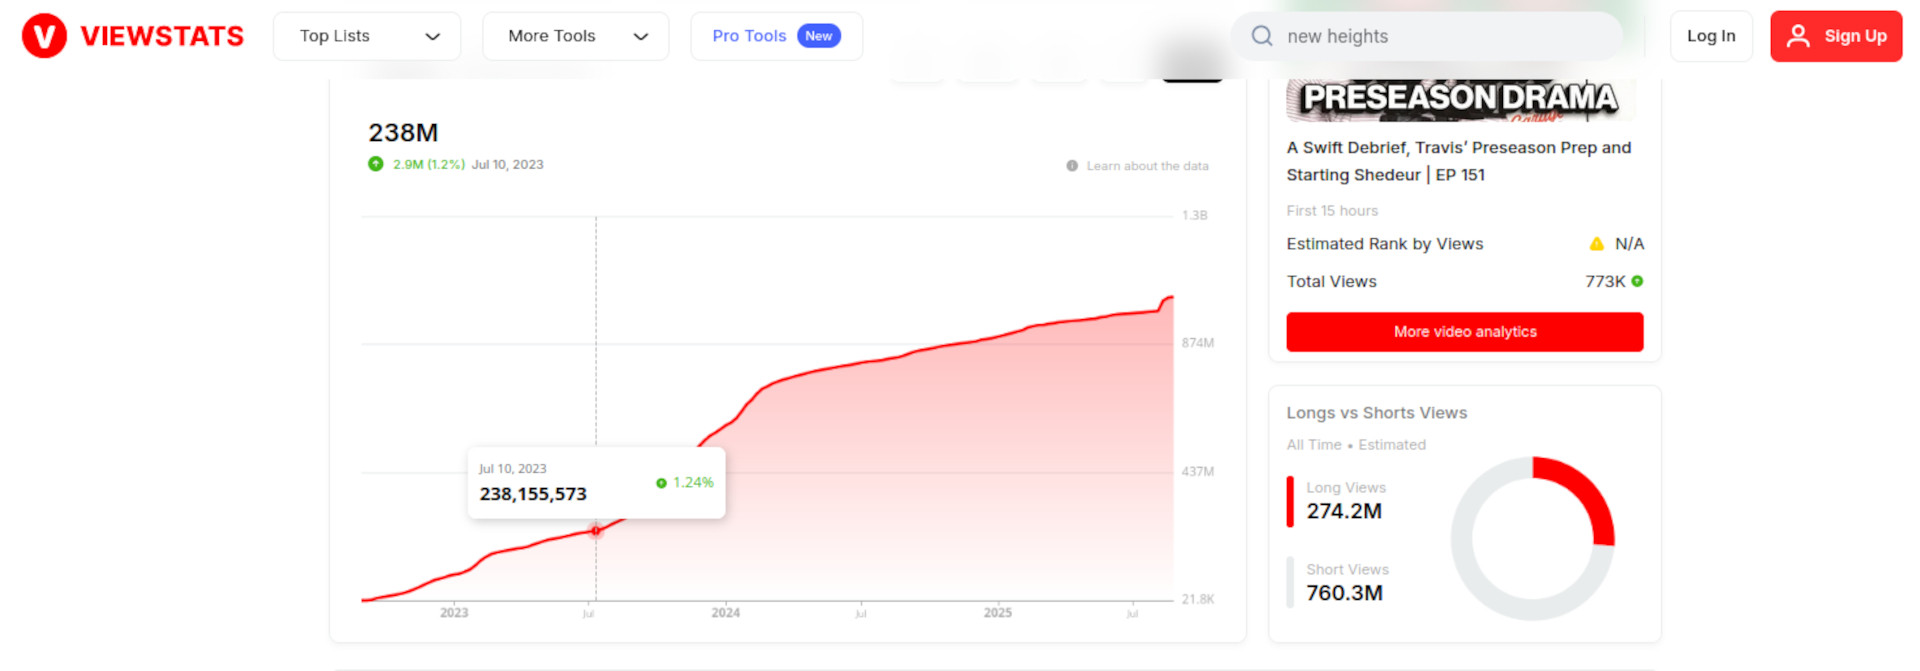Click the red data point on the chart
1920x671 pixels.
point(596,531)
